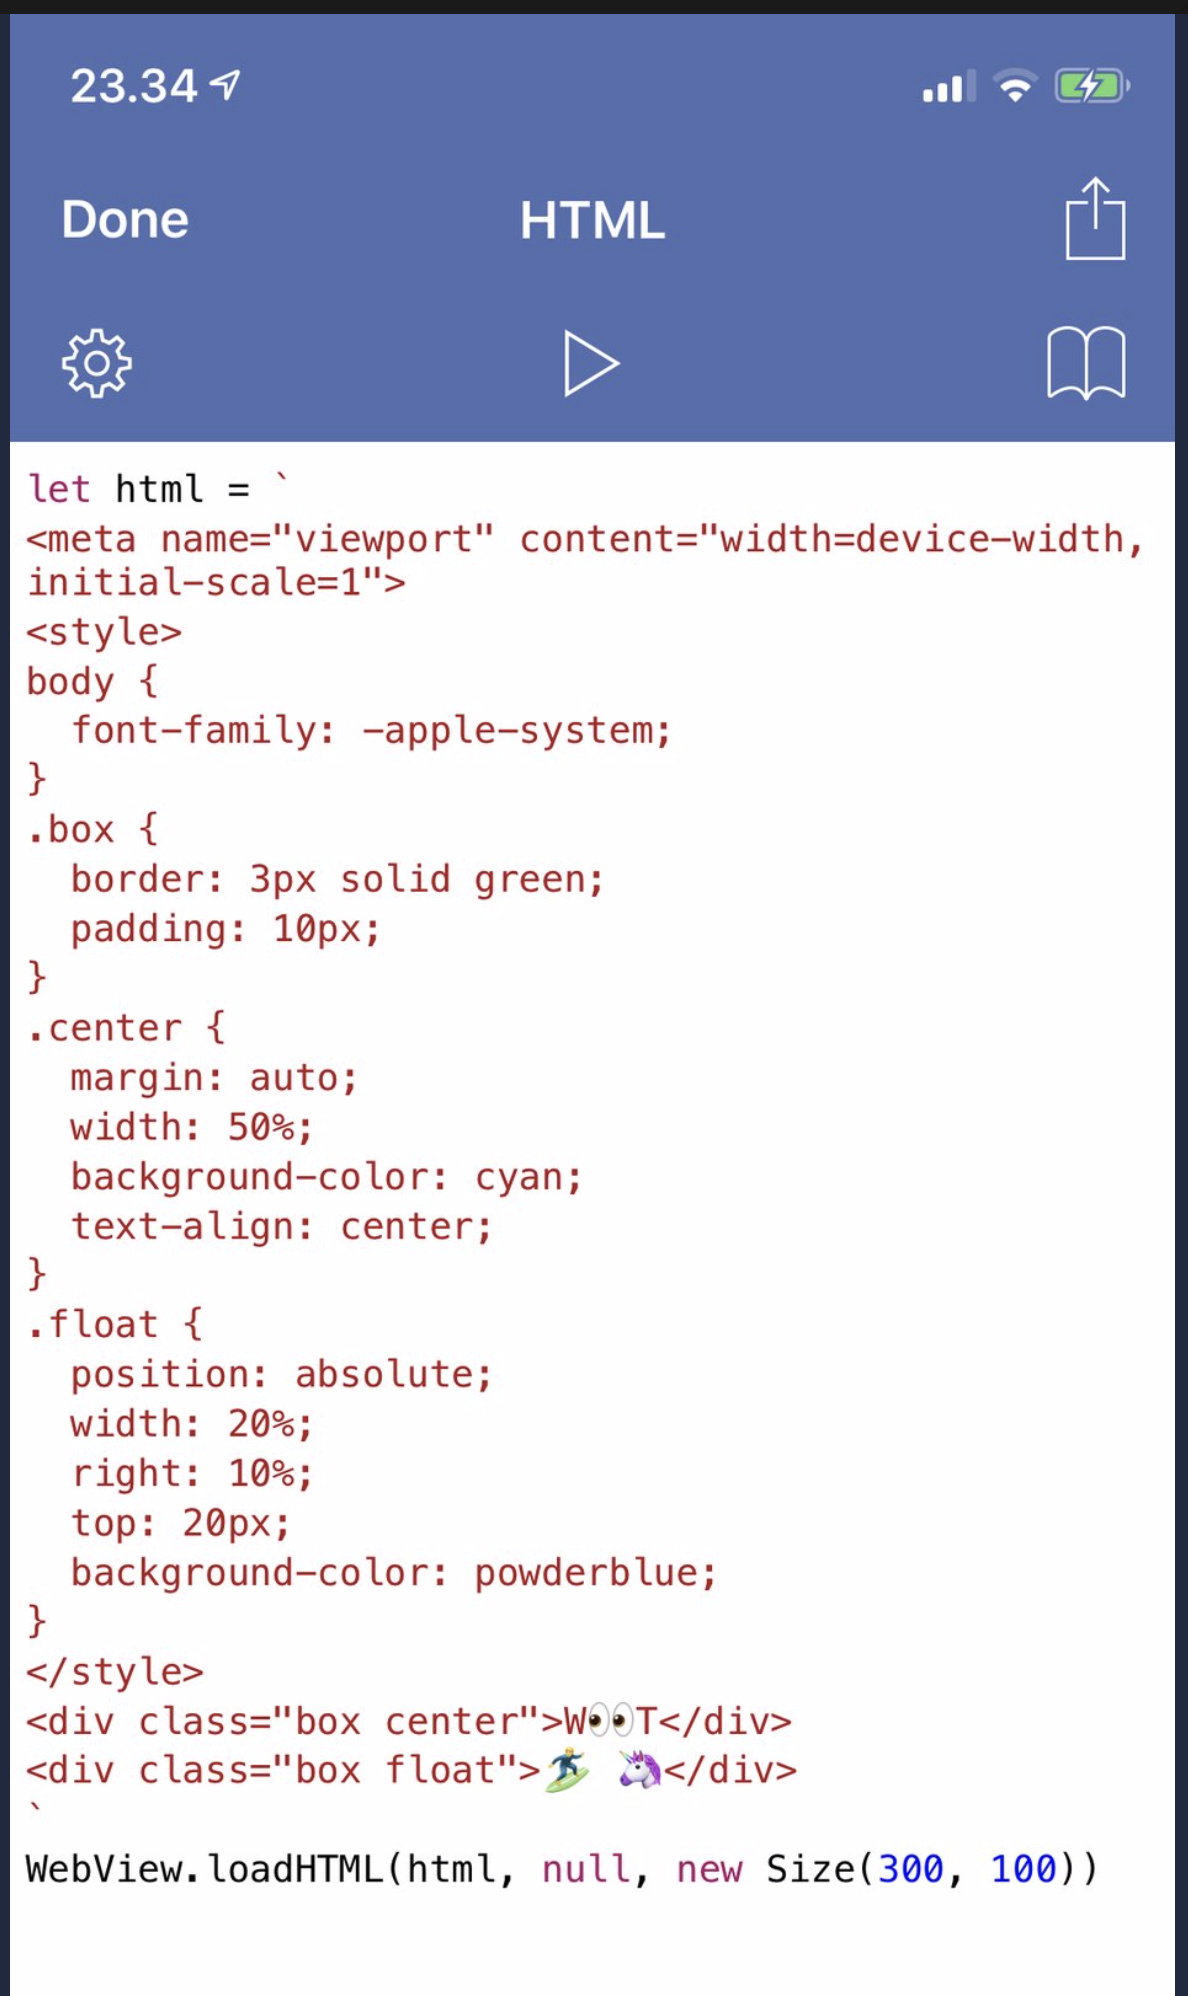Place cursor on 'let html =' line

tap(158, 488)
